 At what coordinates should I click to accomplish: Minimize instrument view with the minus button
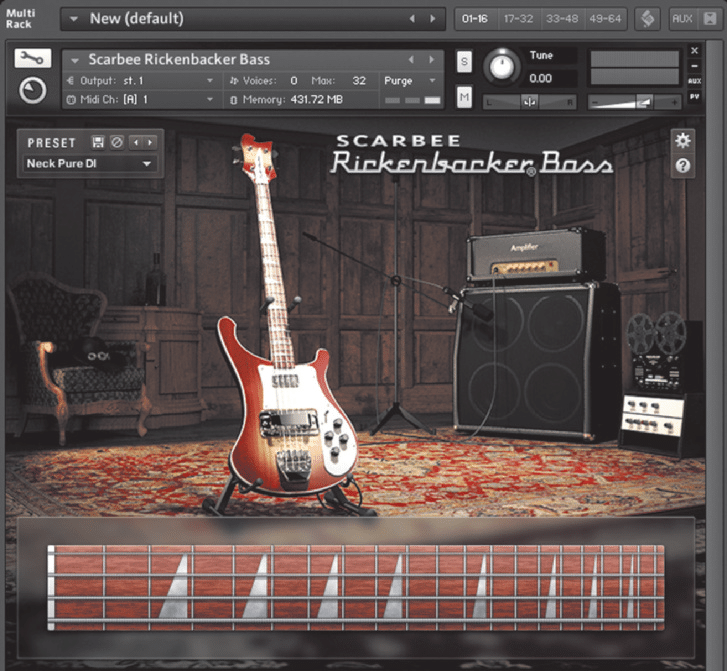pos(694,66)
